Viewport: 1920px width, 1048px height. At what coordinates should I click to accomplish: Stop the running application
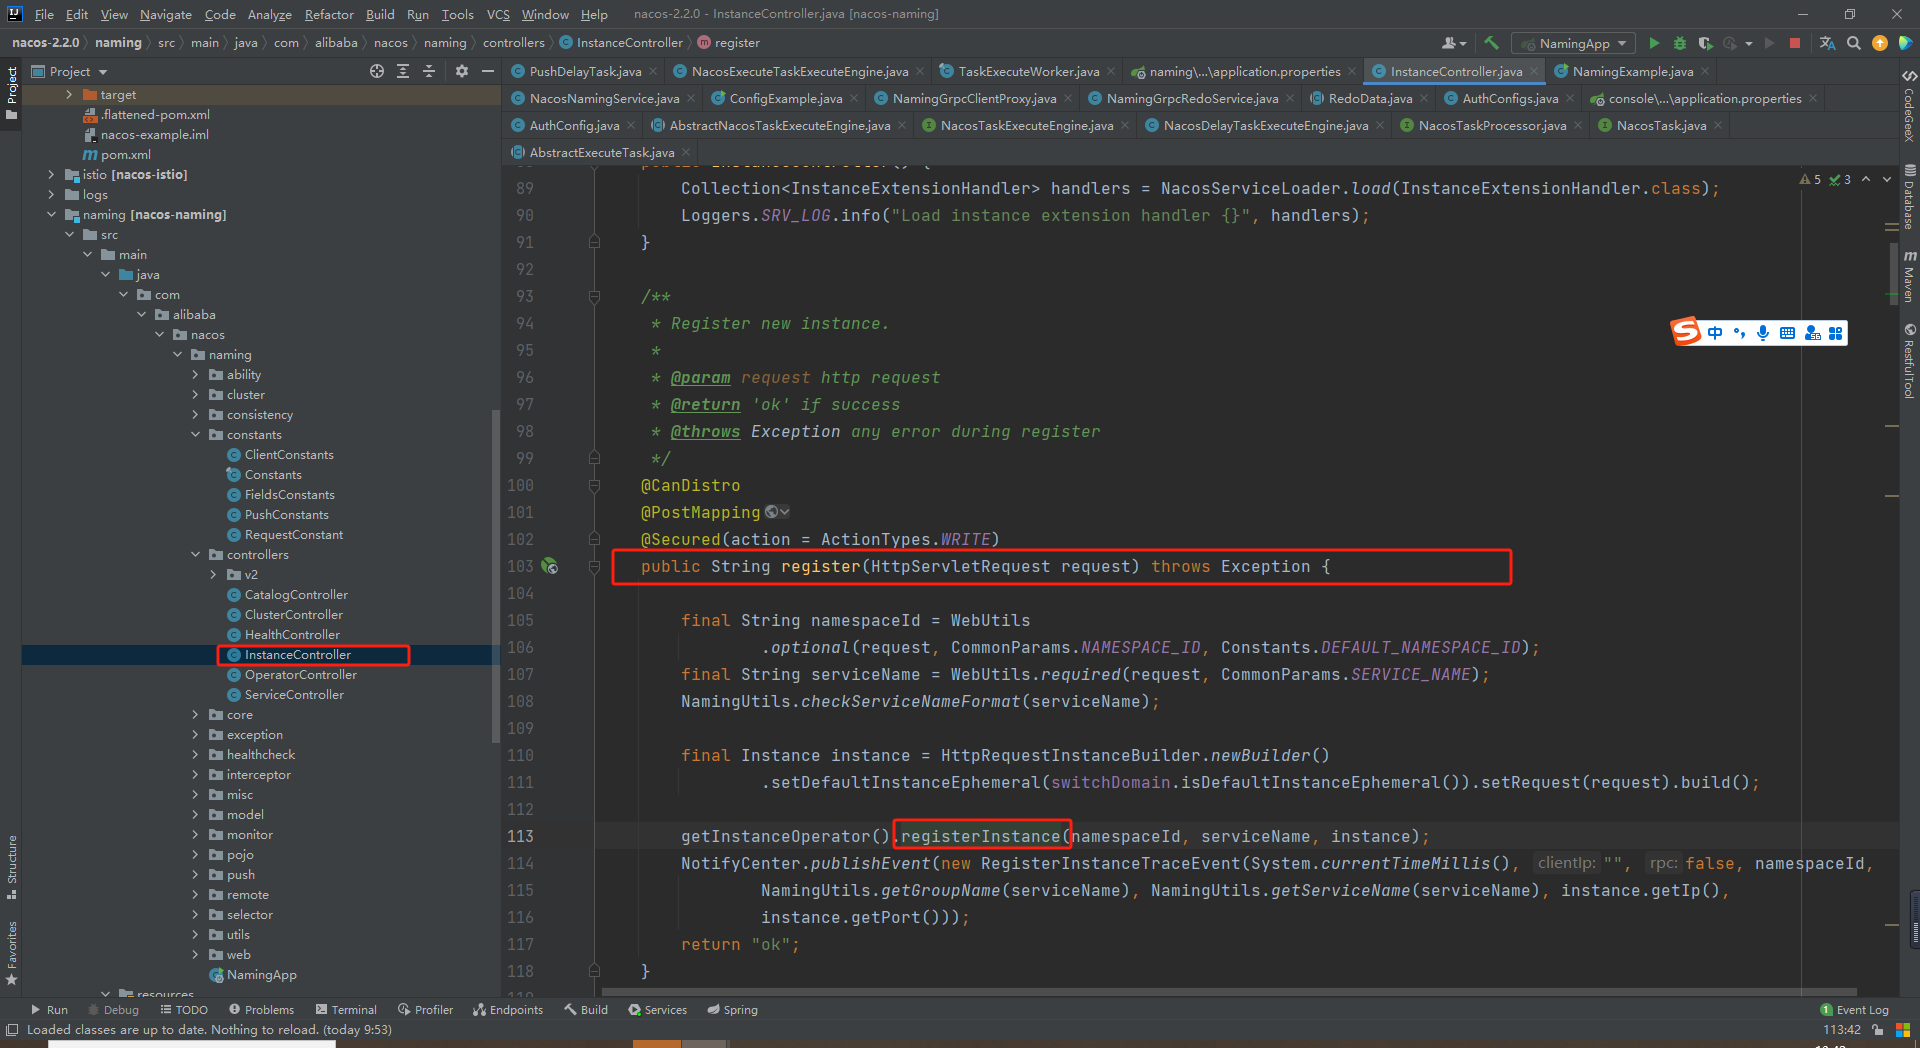1795,43
